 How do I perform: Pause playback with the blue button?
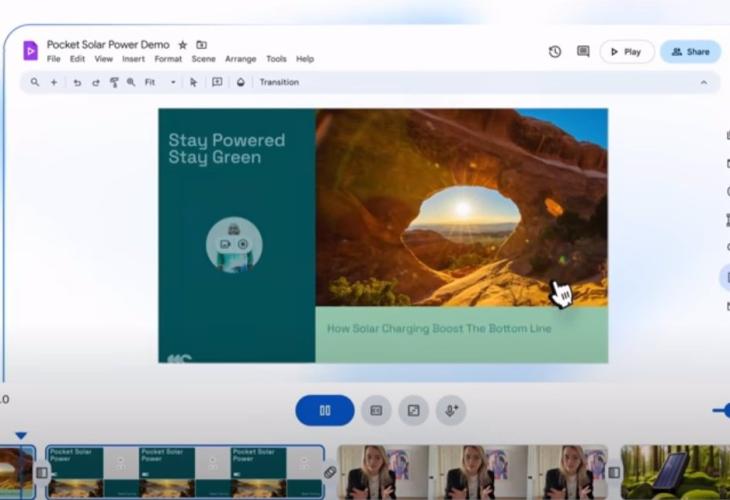click(x=324, y=410)
